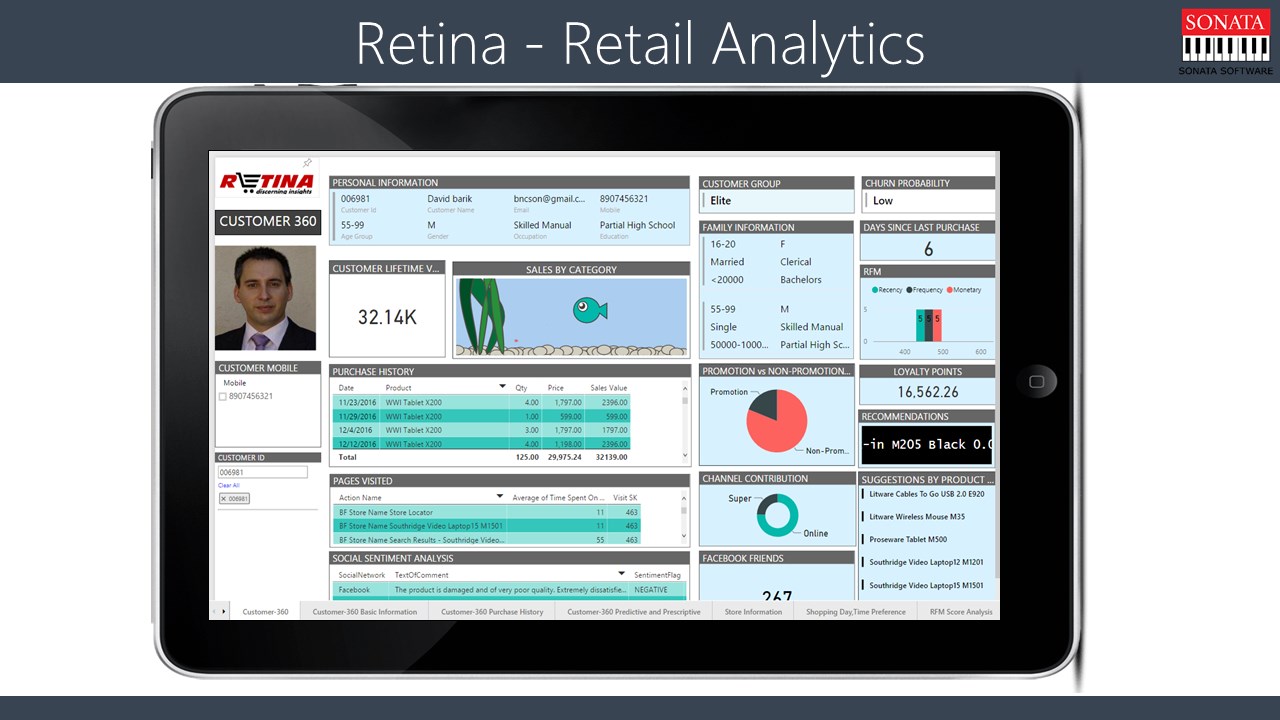This screenshot has width=1280, height=720.
Task: Open the RFM Score Analysis tab
Action: coord(959,611)
